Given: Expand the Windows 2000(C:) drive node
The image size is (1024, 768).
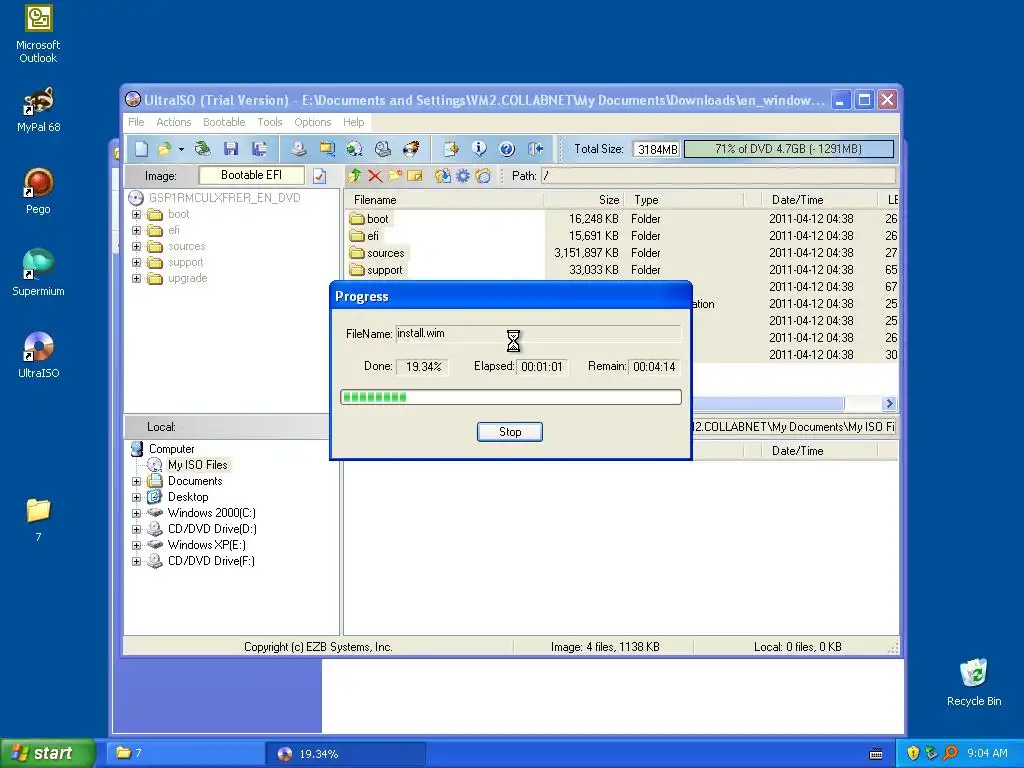Looking at the screenshot, I should click(x=136, y=513).
